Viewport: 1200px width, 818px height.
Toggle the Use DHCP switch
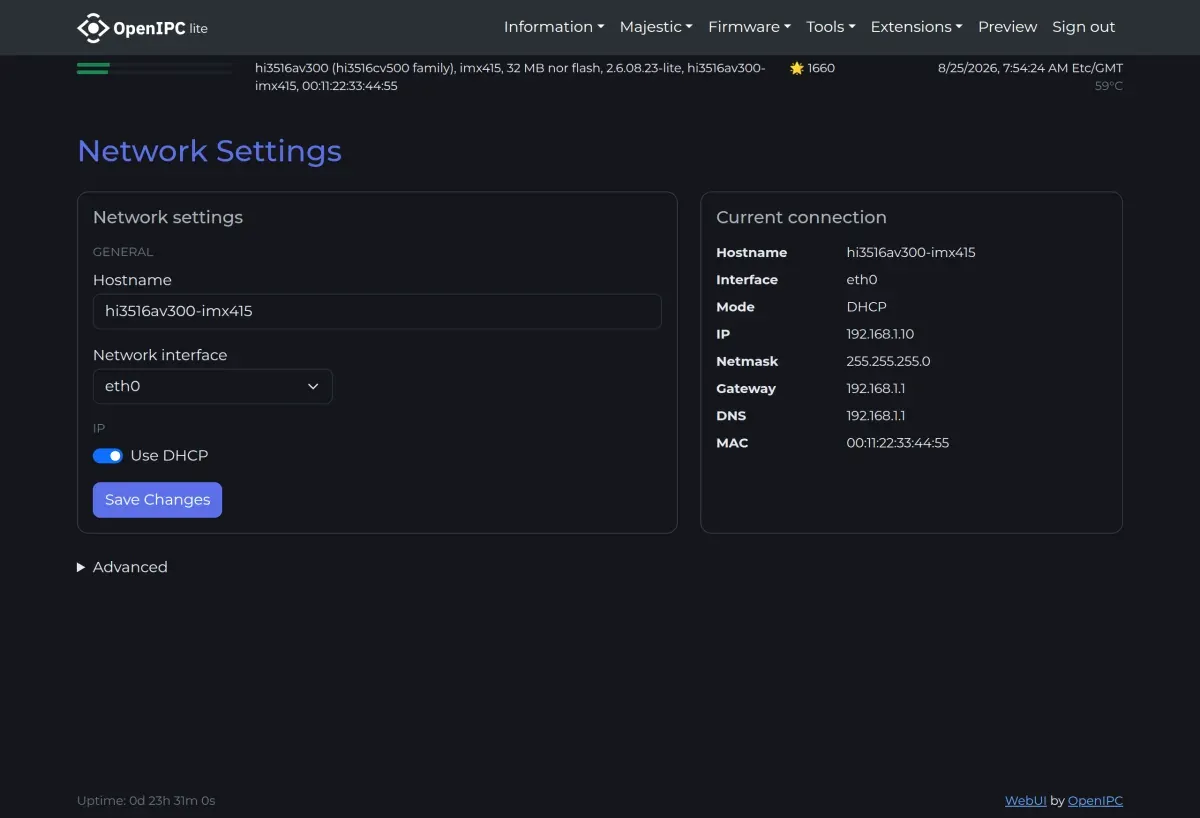108,456
